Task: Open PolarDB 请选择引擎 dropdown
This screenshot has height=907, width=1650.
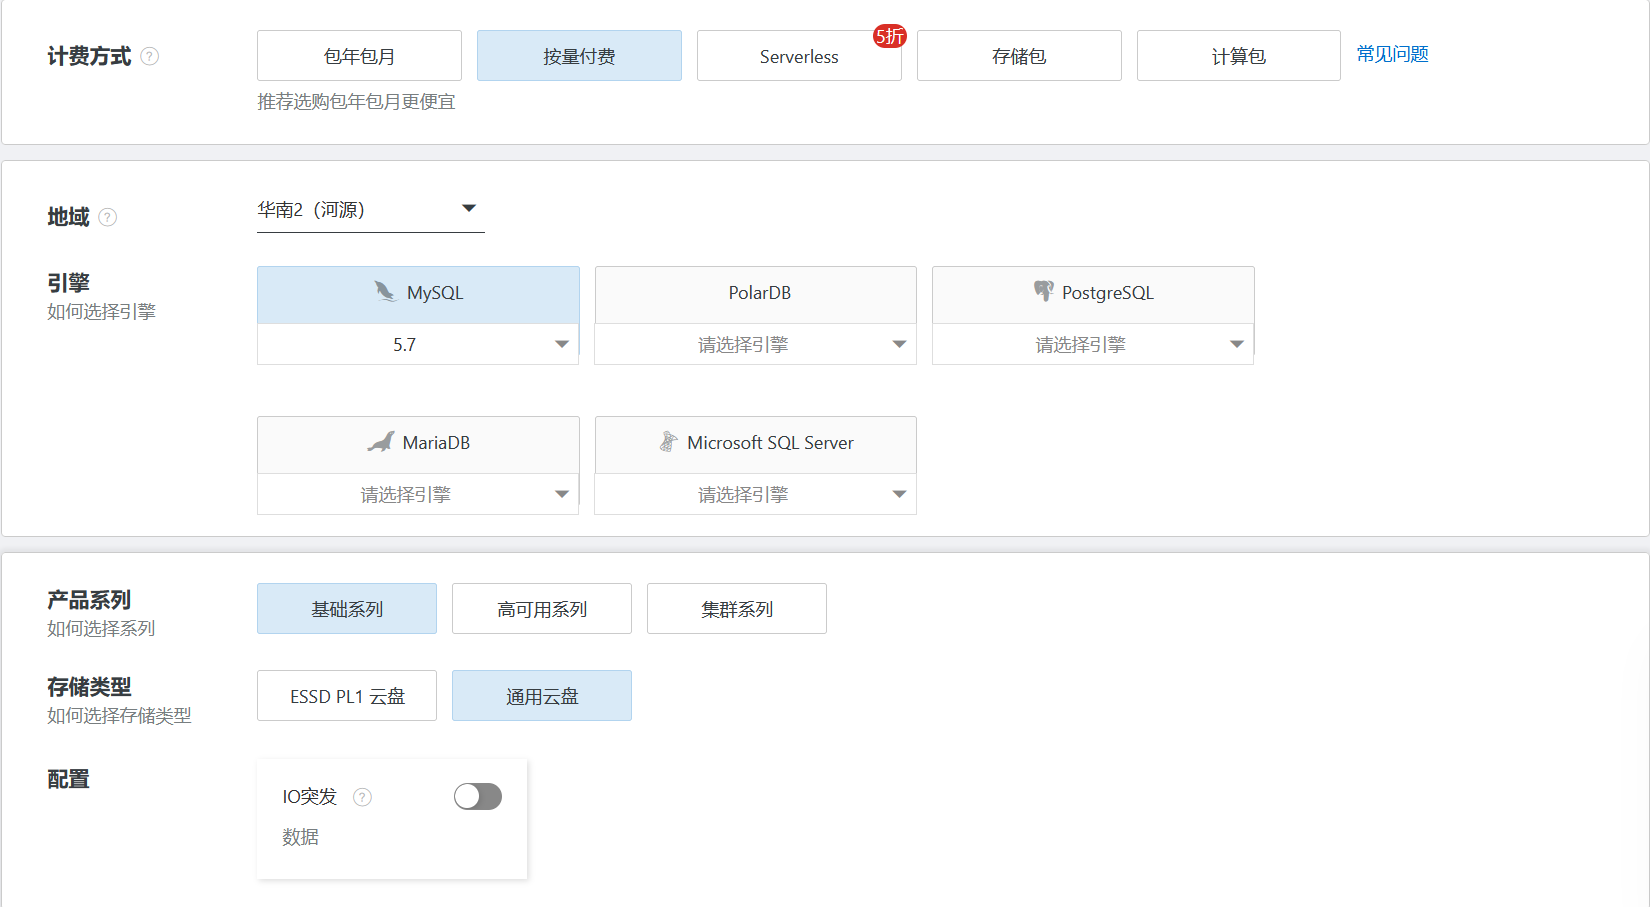Action: coord(756,344)
